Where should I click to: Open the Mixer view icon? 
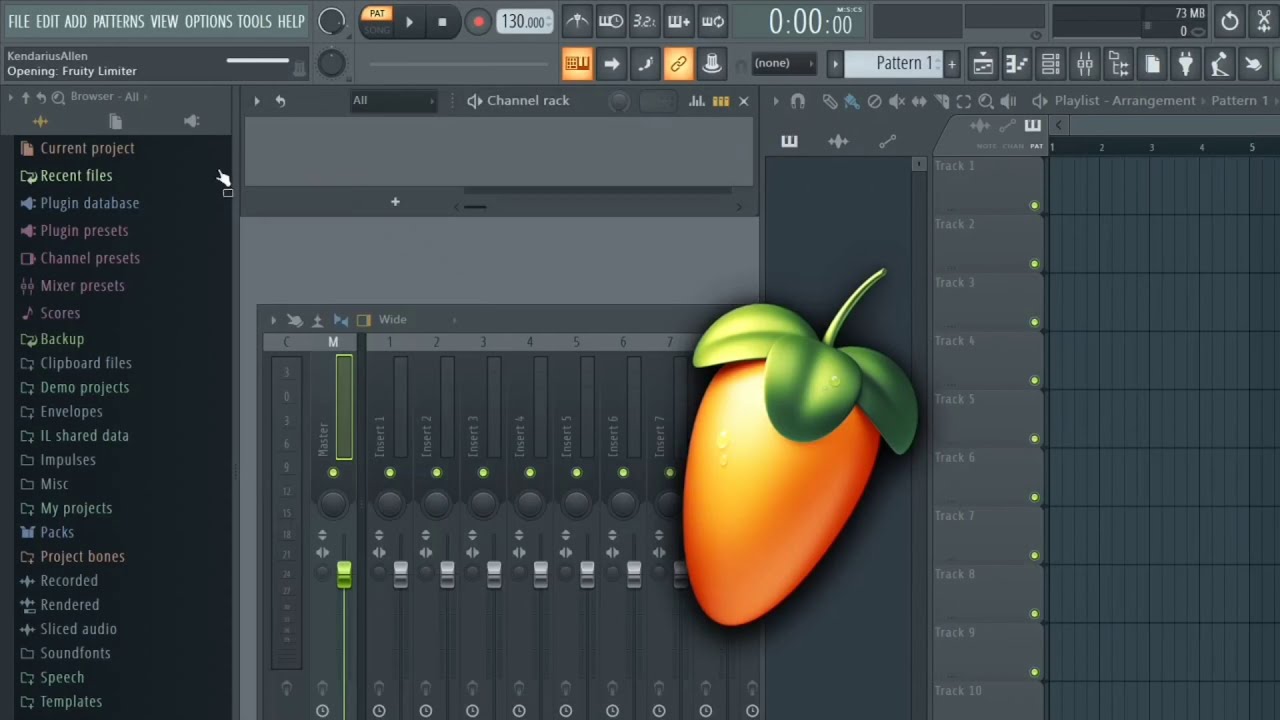[1085, 64]
